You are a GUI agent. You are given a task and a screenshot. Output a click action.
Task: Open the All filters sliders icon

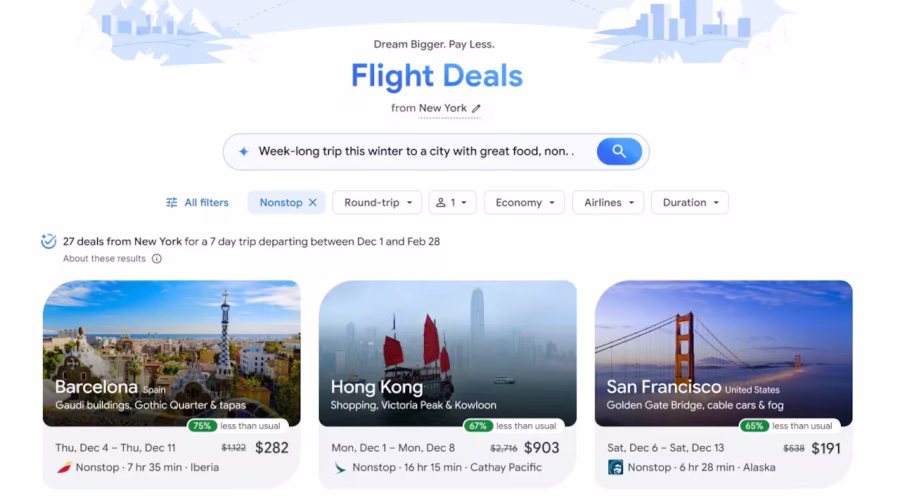point(172,203)
